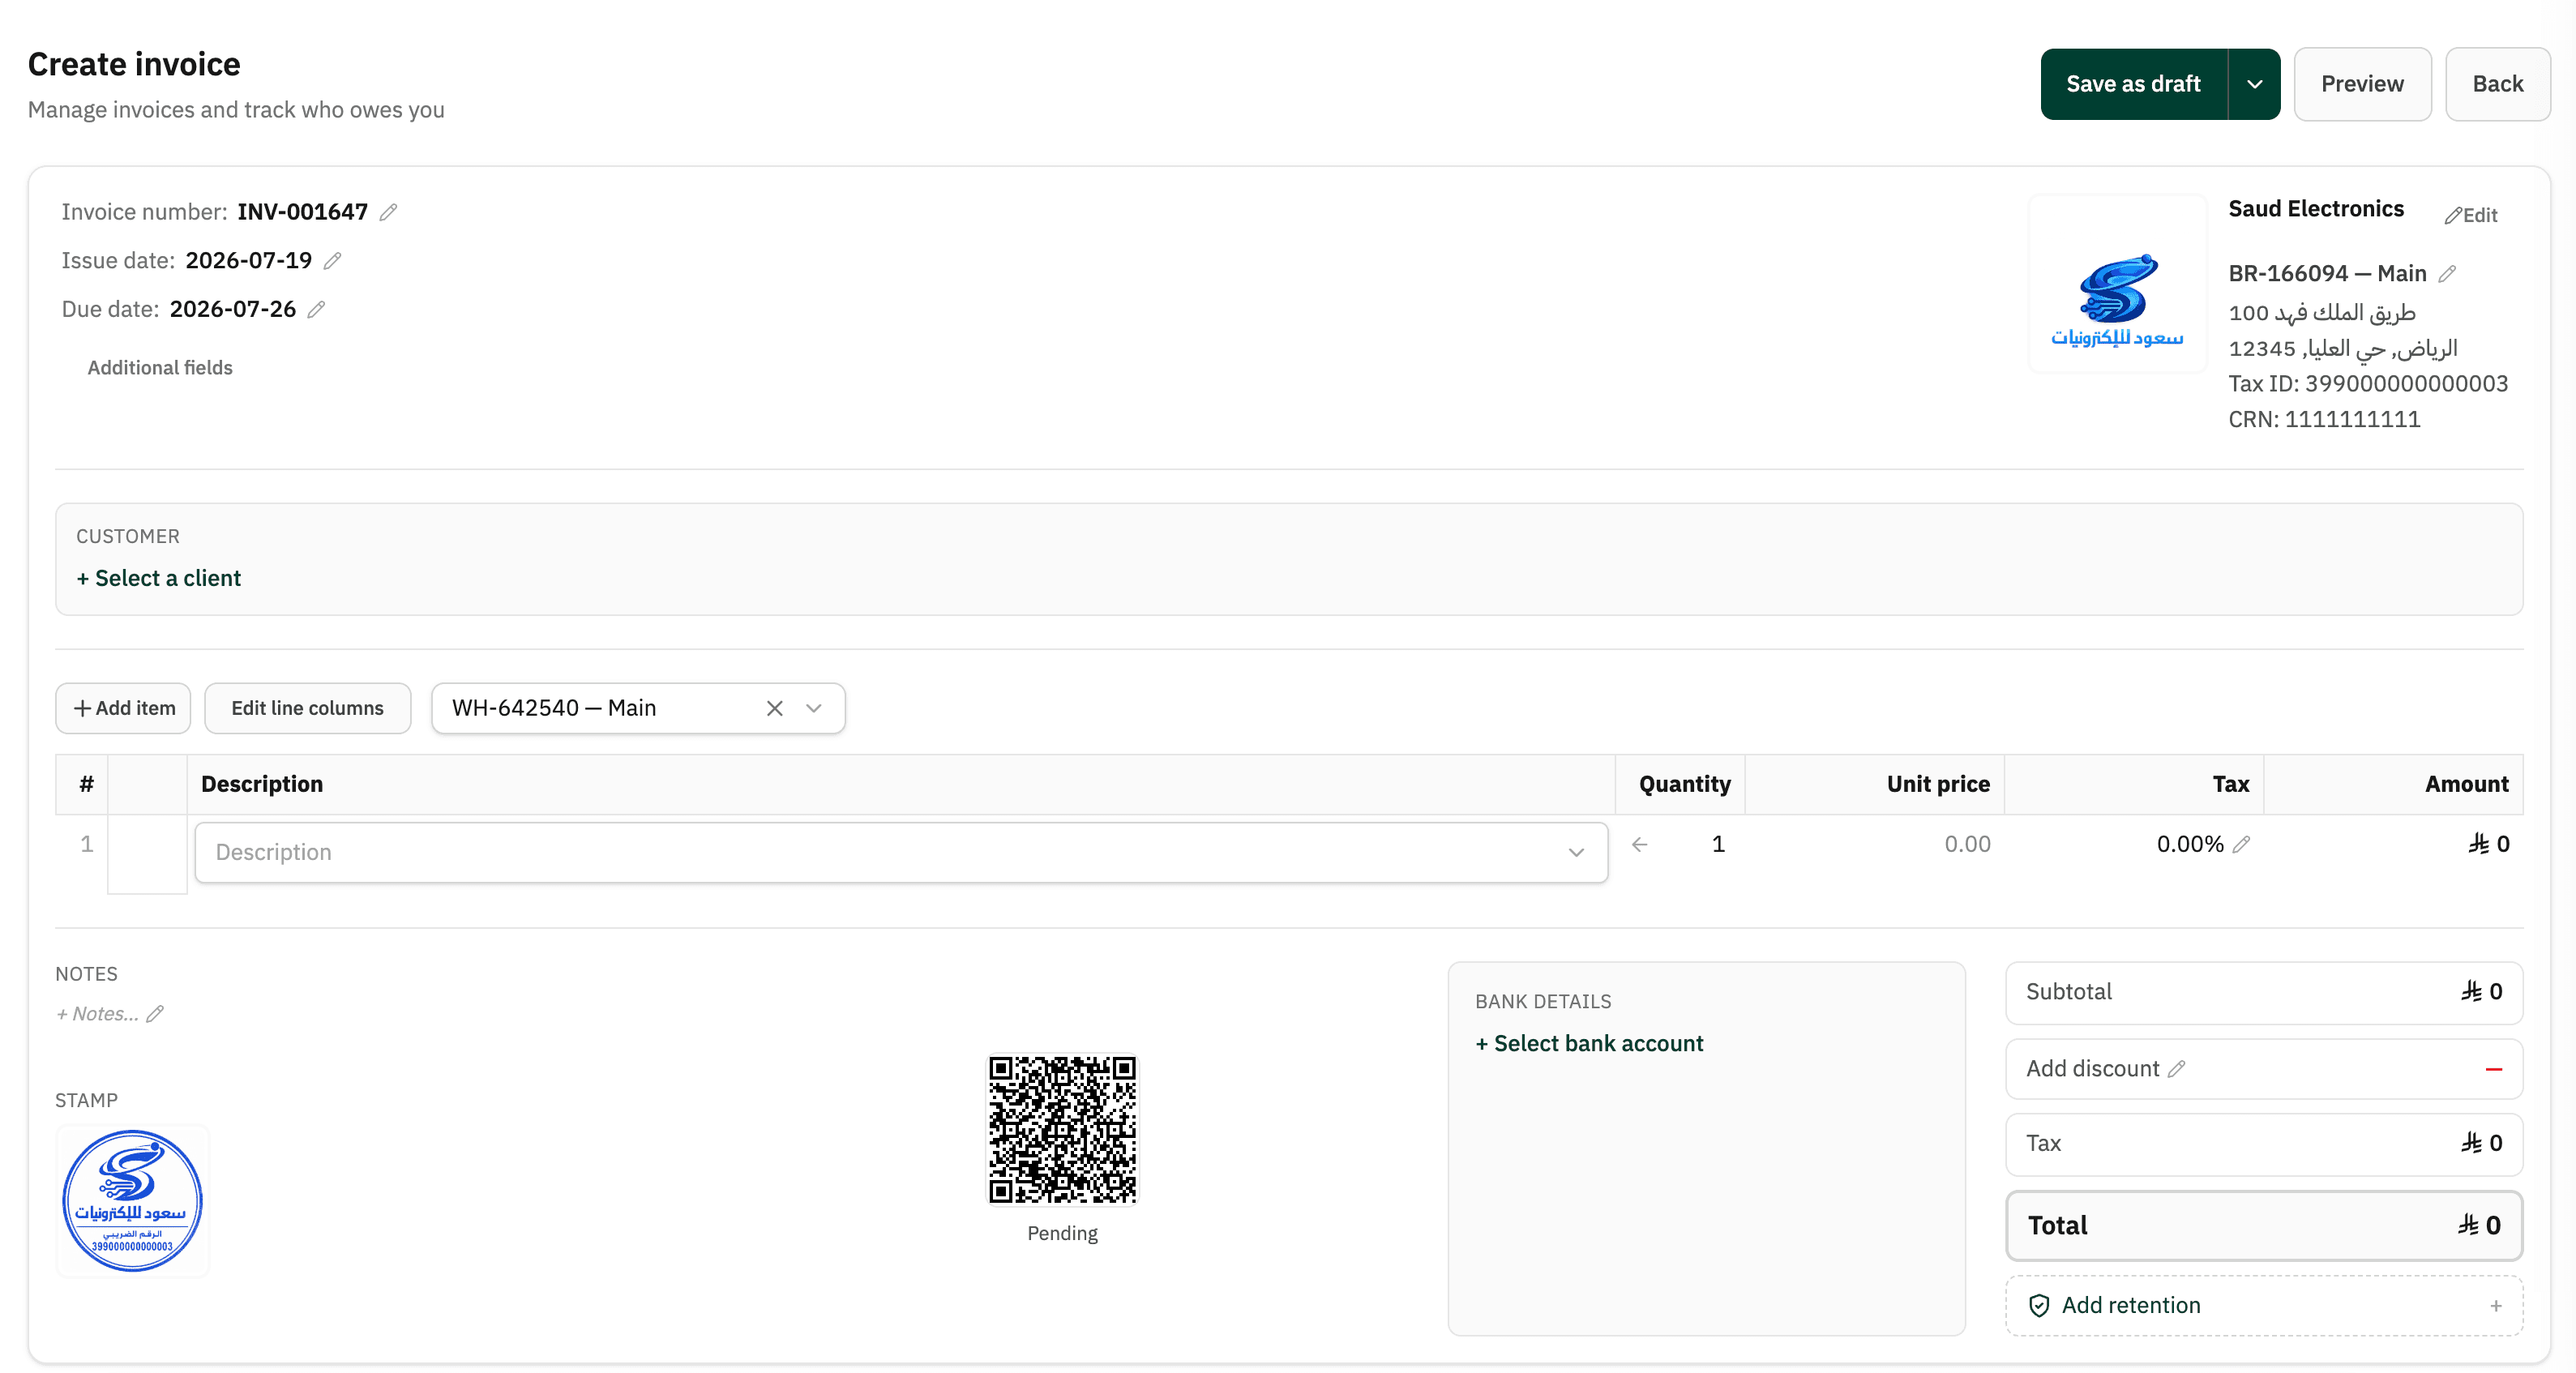This screenshot has height=1373, width=2576.
Task: Click the Tax ID 399000000000003 text
Action: (x=2367, y=384)
